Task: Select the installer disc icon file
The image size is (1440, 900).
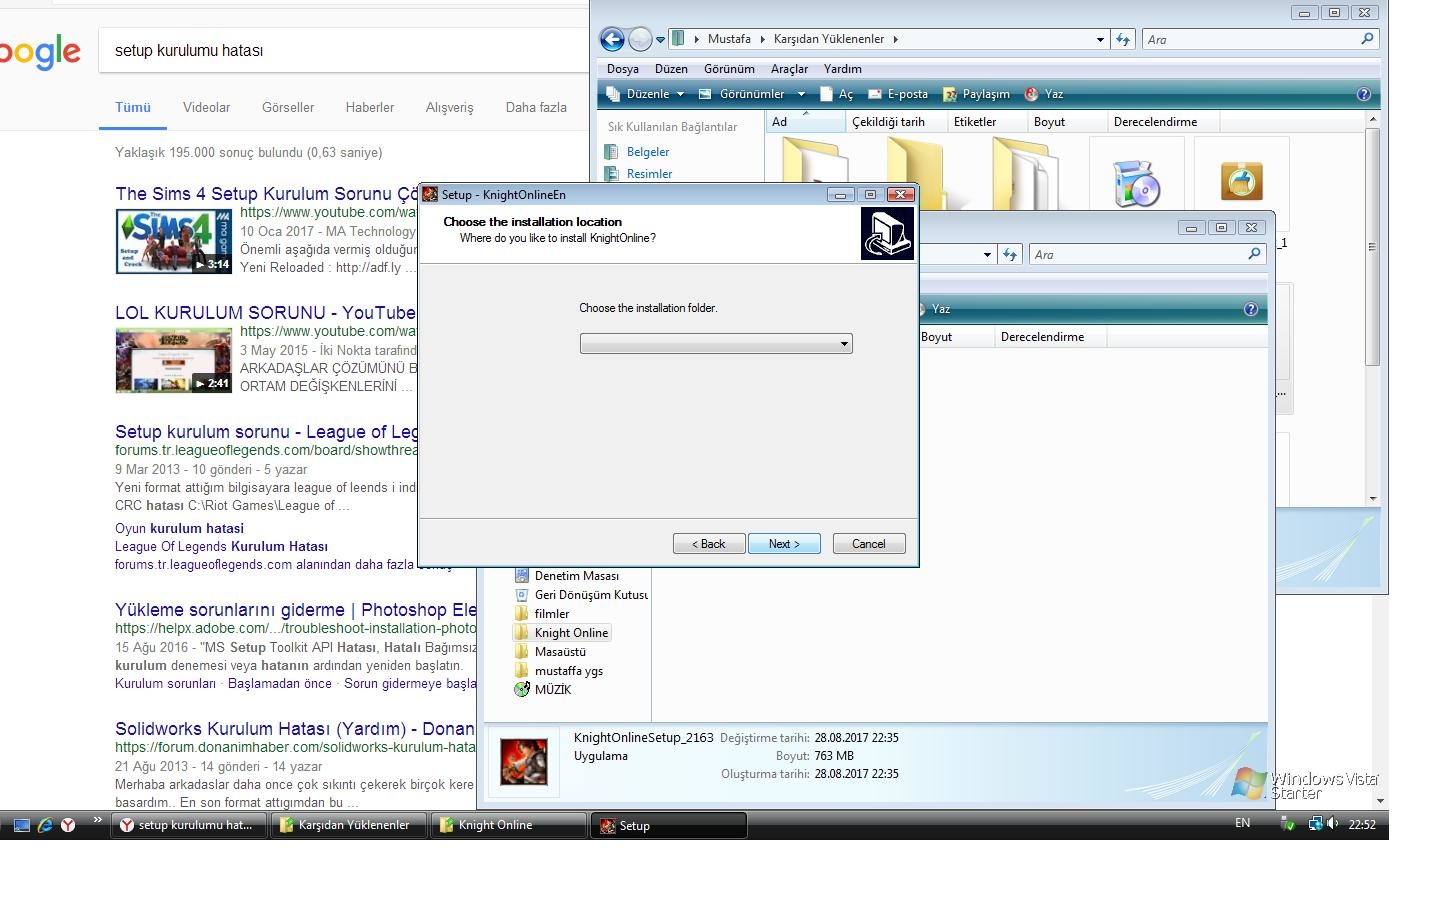Action: [x=1136, y=182]
